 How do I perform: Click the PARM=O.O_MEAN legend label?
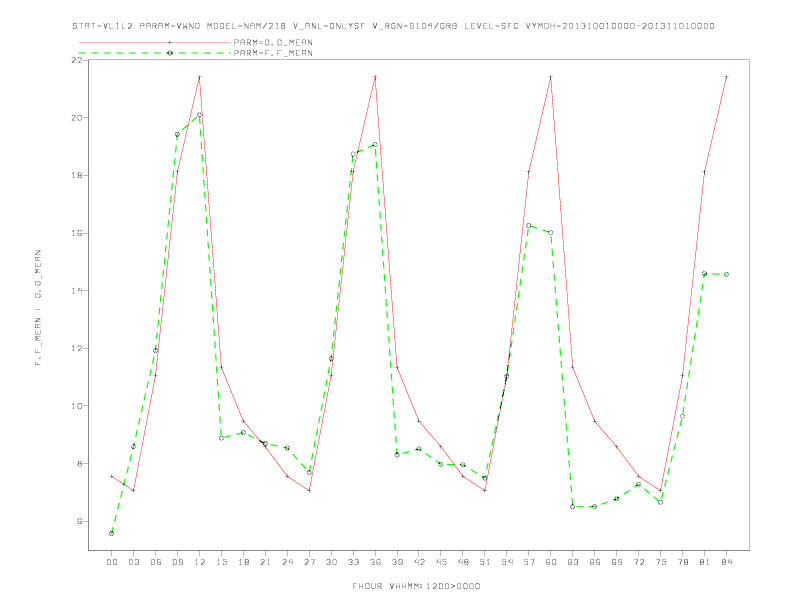(273, 42)
